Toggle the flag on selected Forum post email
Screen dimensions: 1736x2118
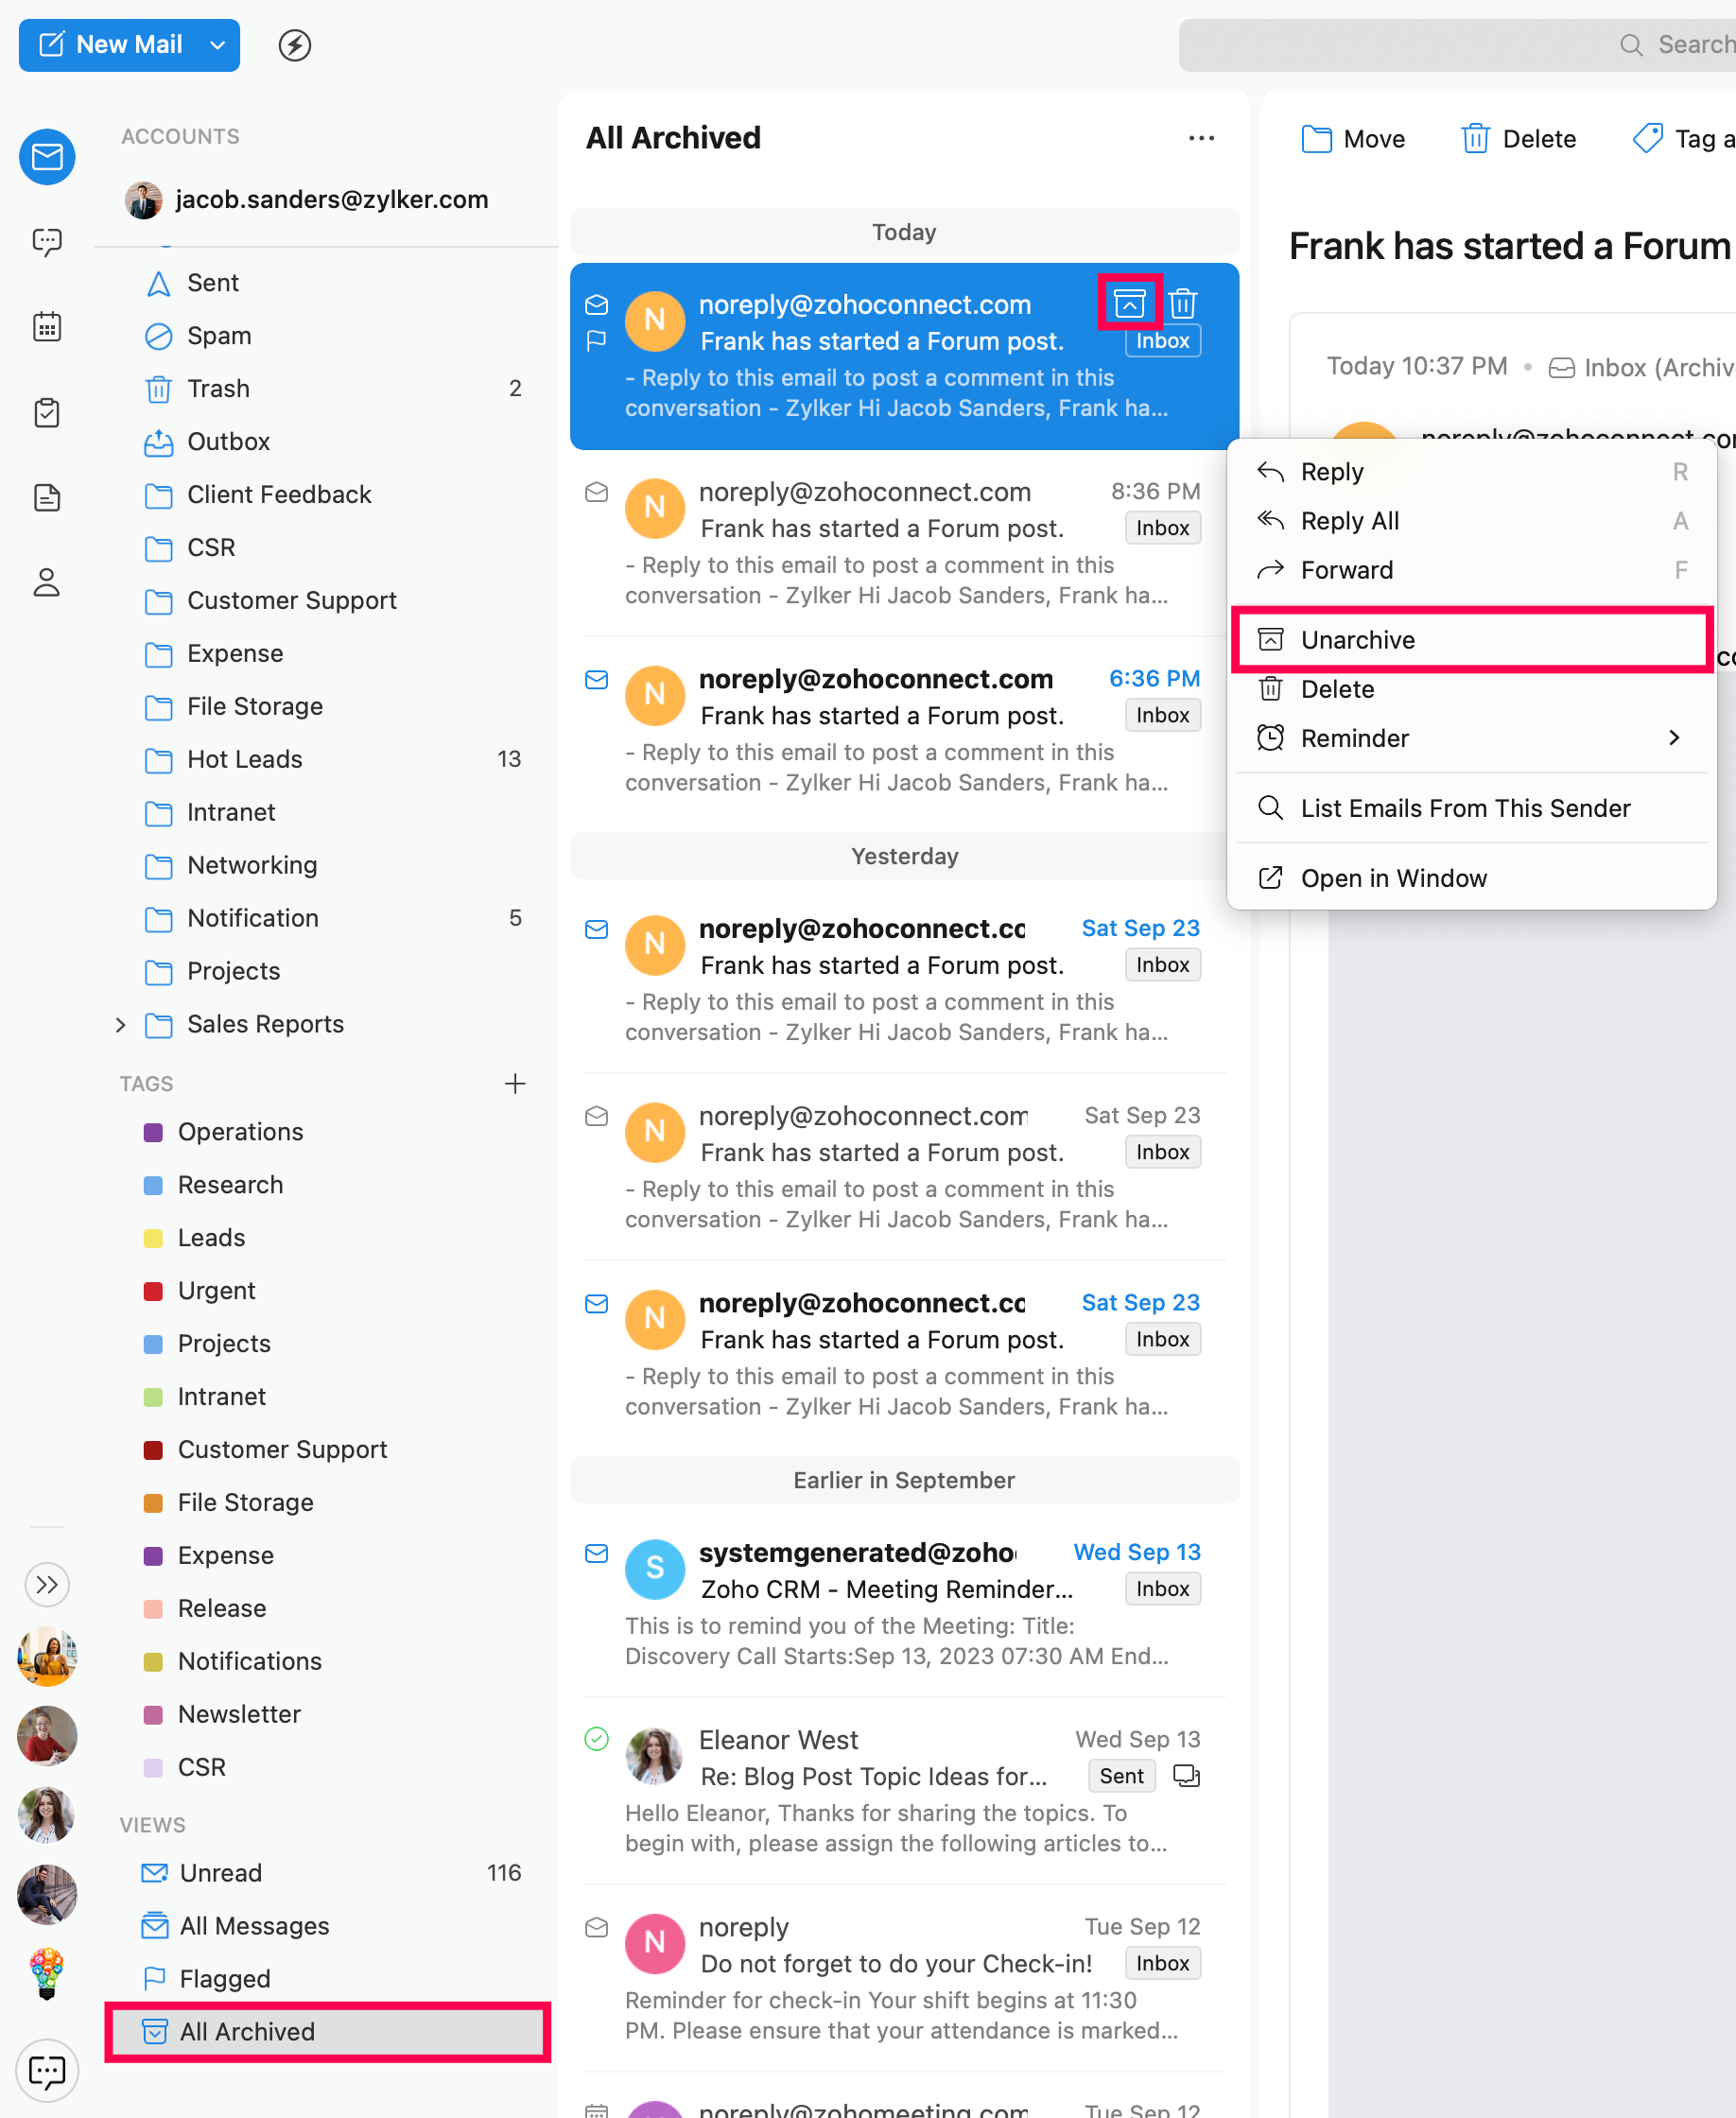(597, 341)
